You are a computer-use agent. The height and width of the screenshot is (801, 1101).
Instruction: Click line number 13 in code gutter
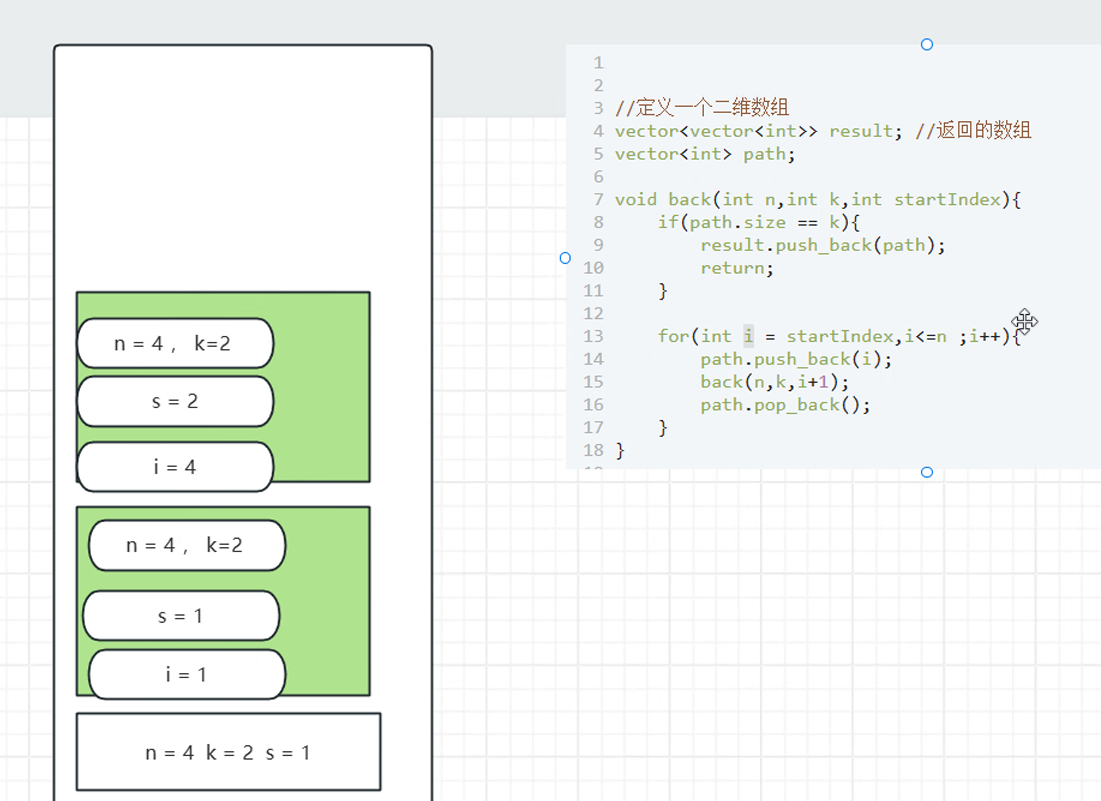click(x=593, y=336)
